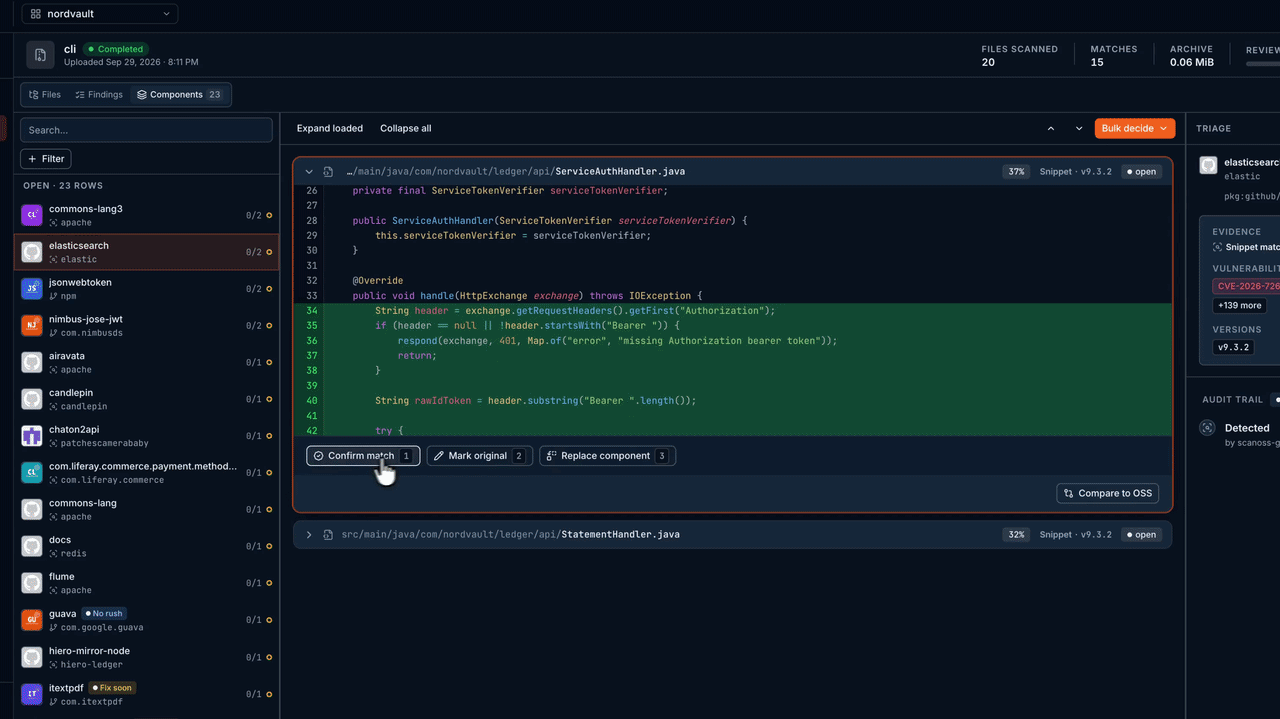Click code line 34 String header
Viewport: 1280px width, 719px height.
click(575, 311)
